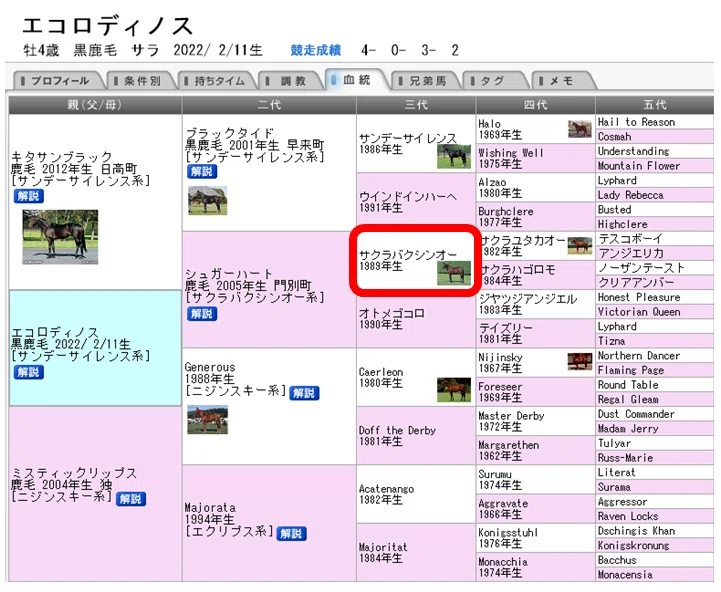Select Northern Dancer entry
The height and width of the screenshot is (592, 721).
pyautogui.click(x=655, y=356)
